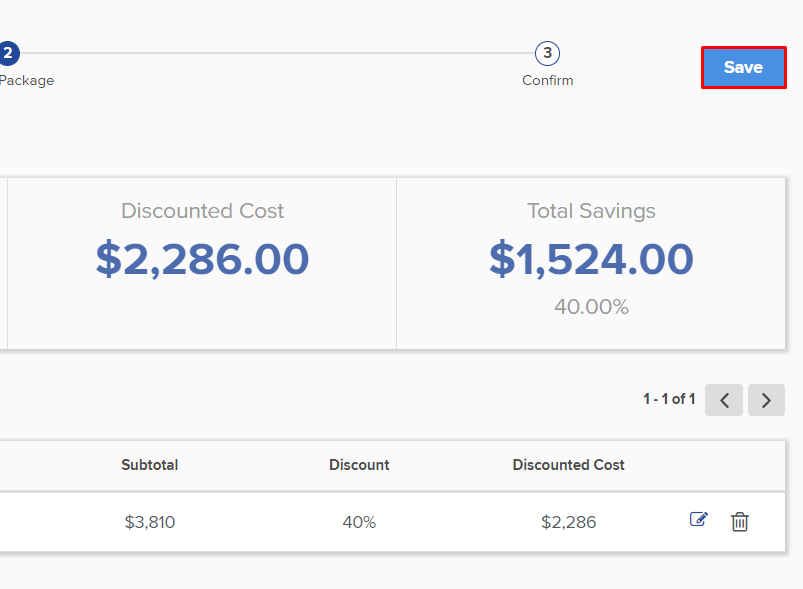Select step 3 circle in progress bar
The width and height of the screenshot is (803, 589).
[x=547, y=53]
